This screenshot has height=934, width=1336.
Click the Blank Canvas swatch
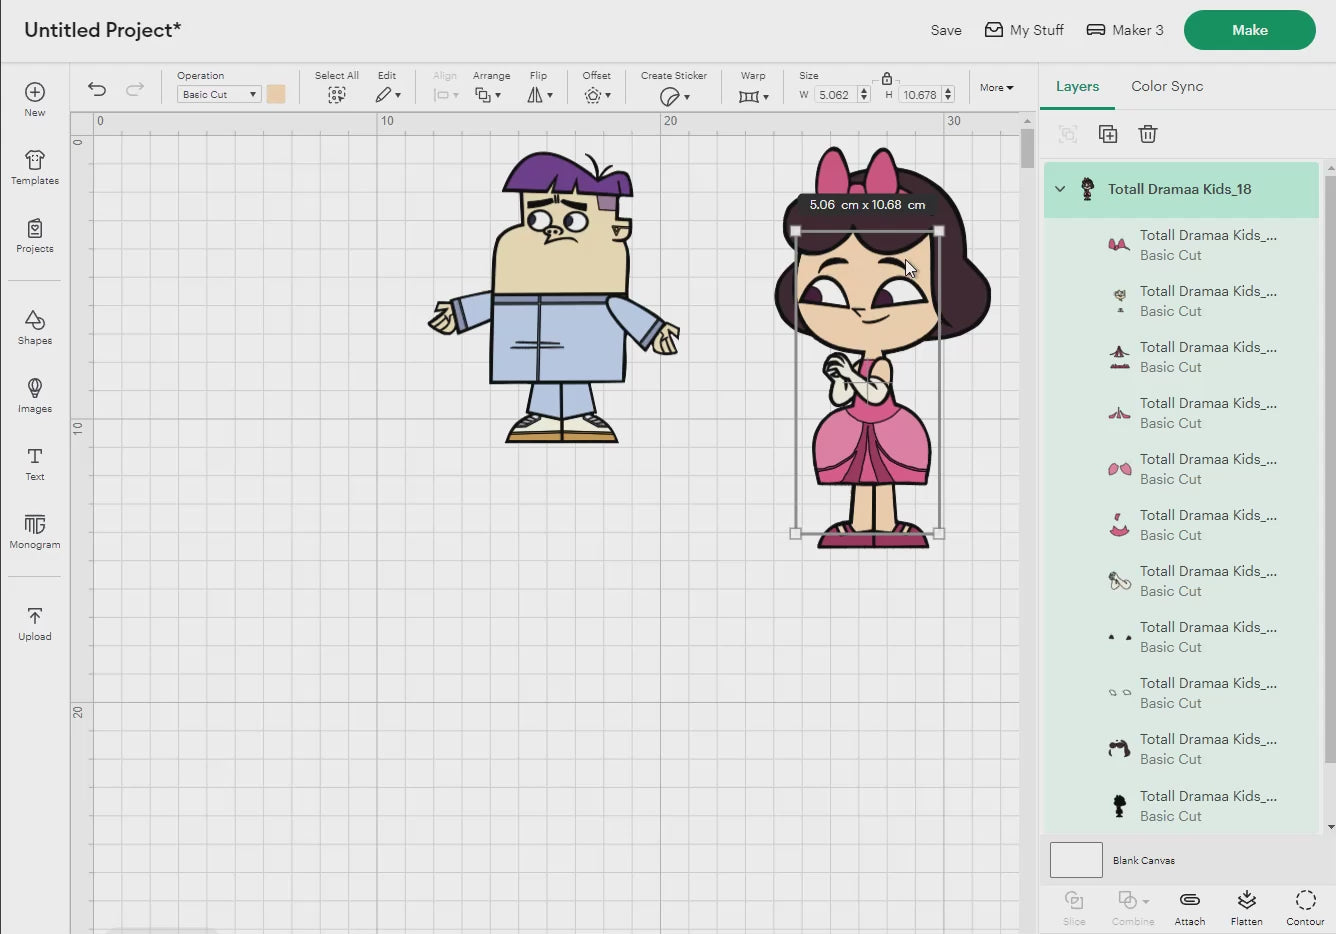click(x=1076, y=860)
